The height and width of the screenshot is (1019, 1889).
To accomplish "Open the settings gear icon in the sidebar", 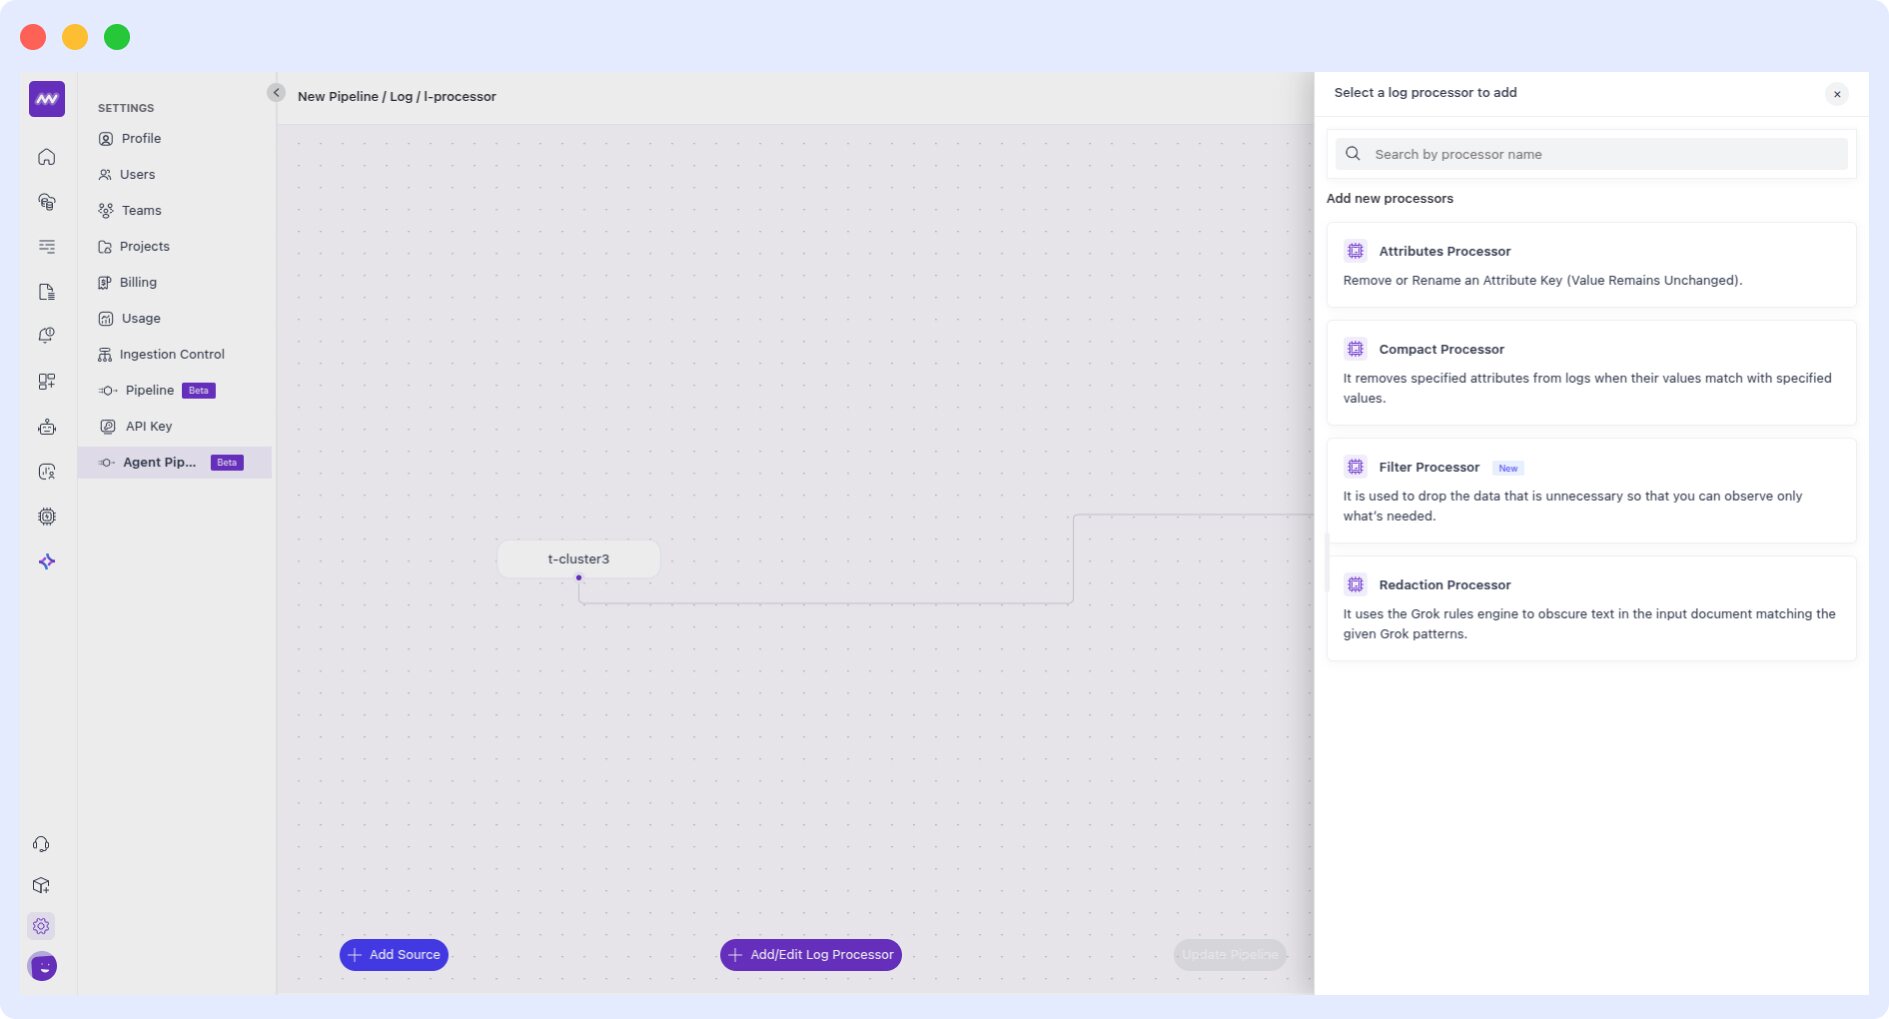I will (x=41, y=926).
